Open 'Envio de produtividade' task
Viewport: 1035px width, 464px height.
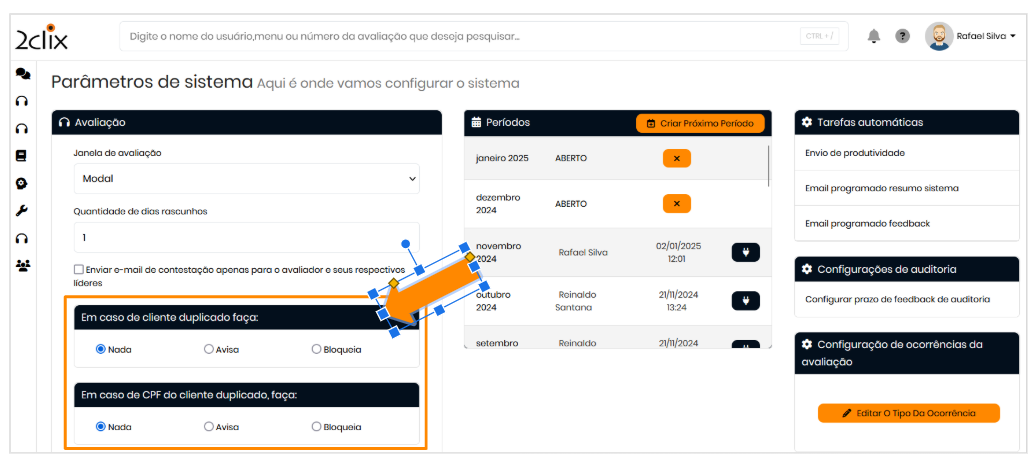(x=854, y=153)
